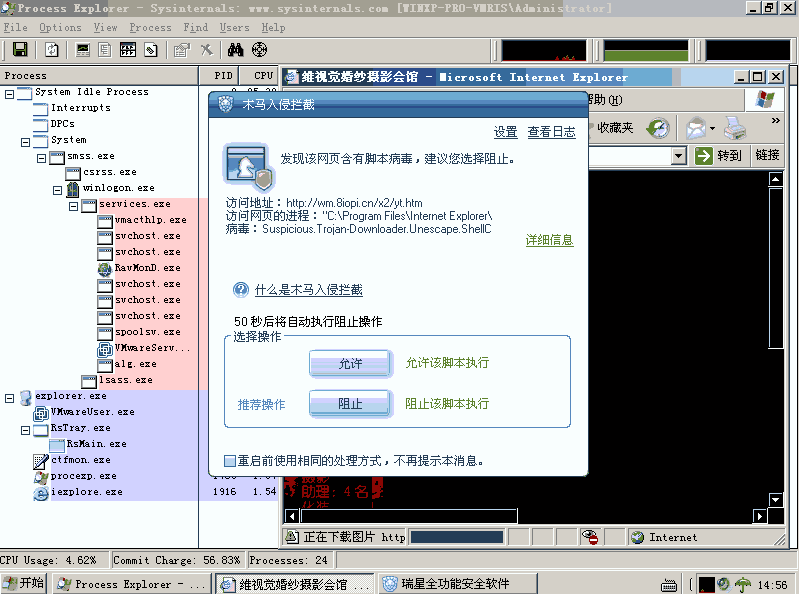Viewport: 799px width, 594px height.
Task: Select the Find Window's Process target icon
Action: (259, 49)
